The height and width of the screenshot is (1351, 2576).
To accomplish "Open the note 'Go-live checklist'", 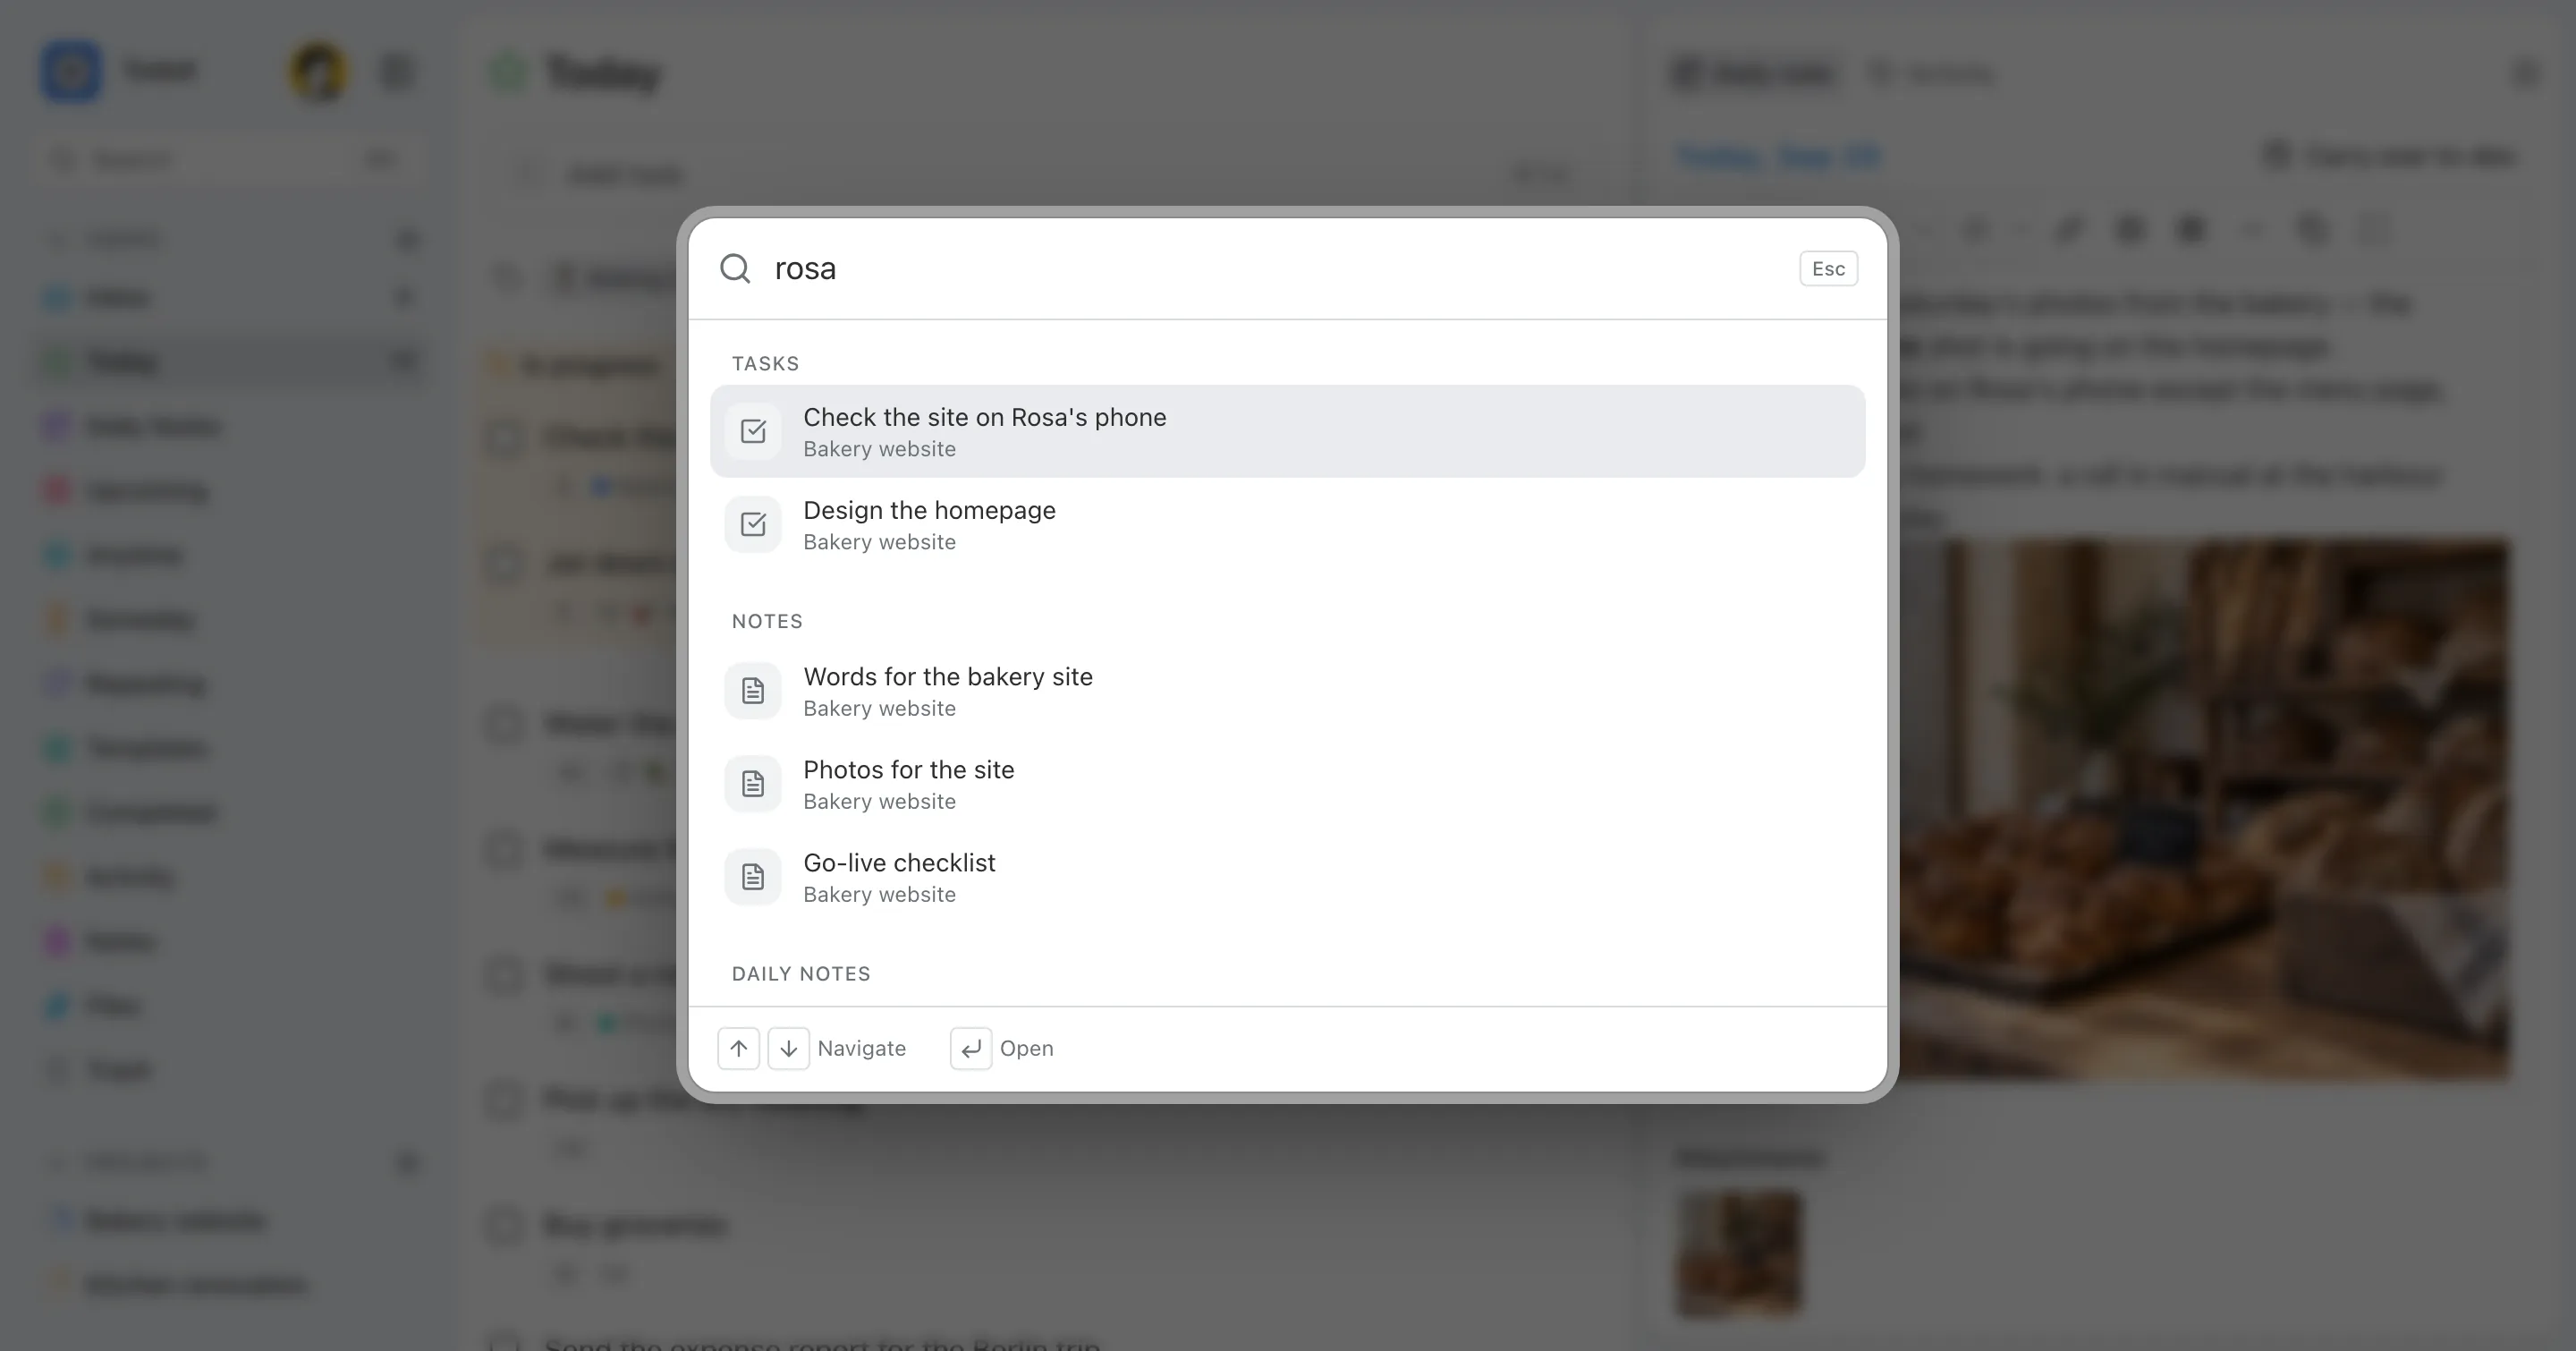I will point(1287,877).
